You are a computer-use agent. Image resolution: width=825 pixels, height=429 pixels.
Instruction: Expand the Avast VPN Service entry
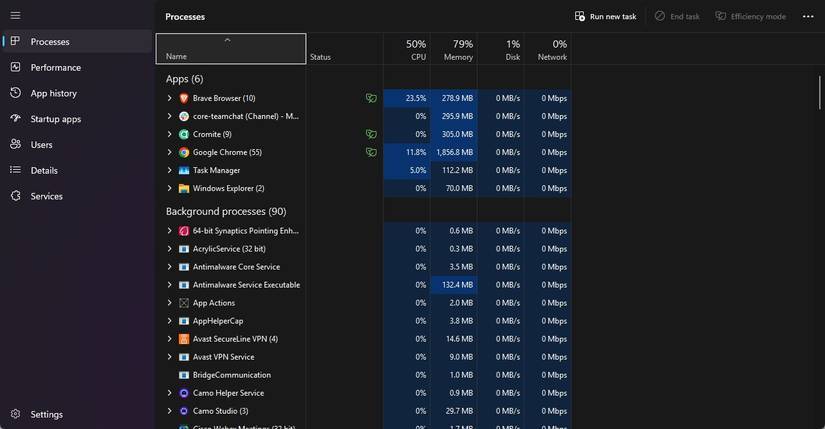(170, 357)
